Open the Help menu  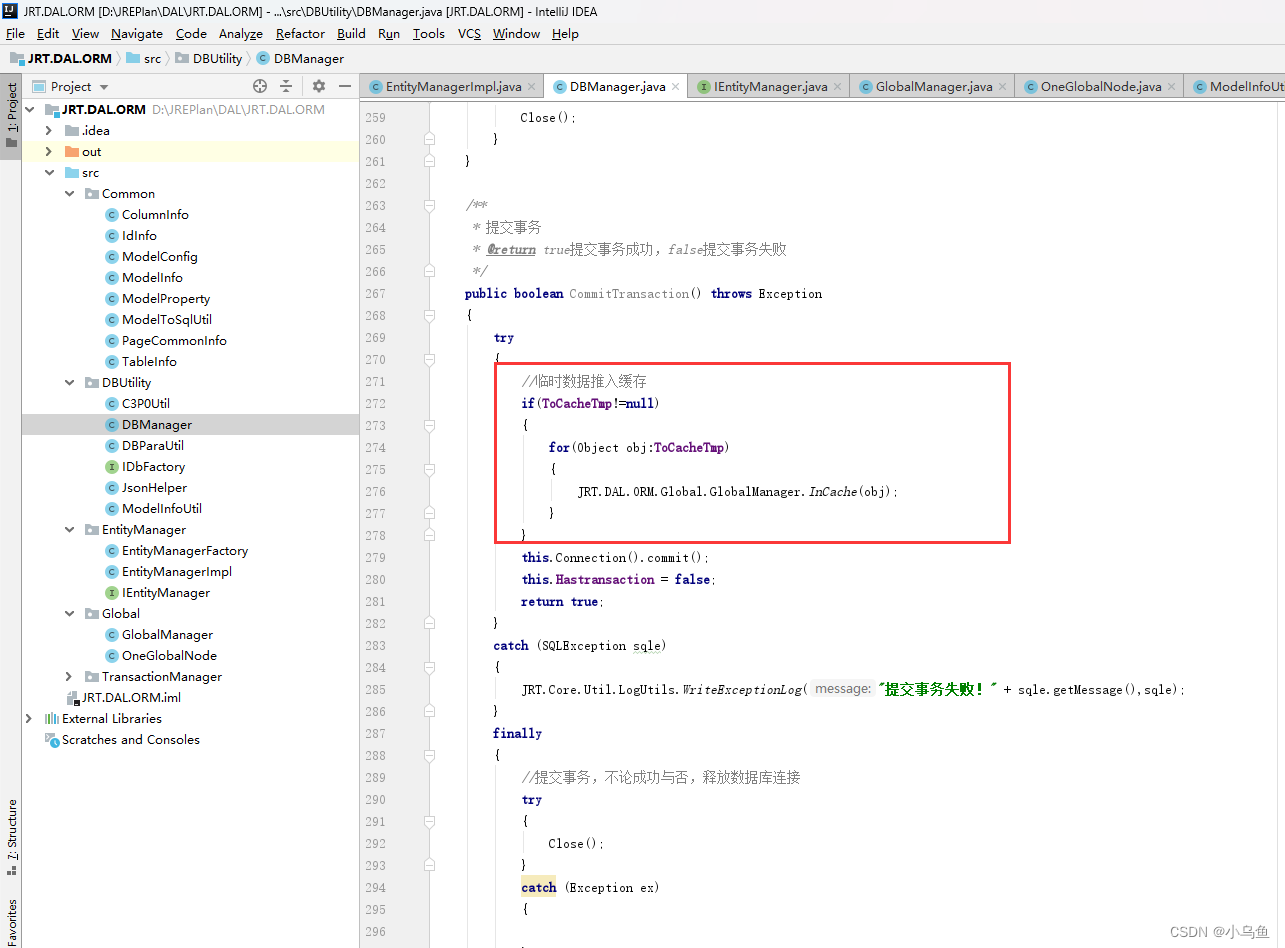565,33
